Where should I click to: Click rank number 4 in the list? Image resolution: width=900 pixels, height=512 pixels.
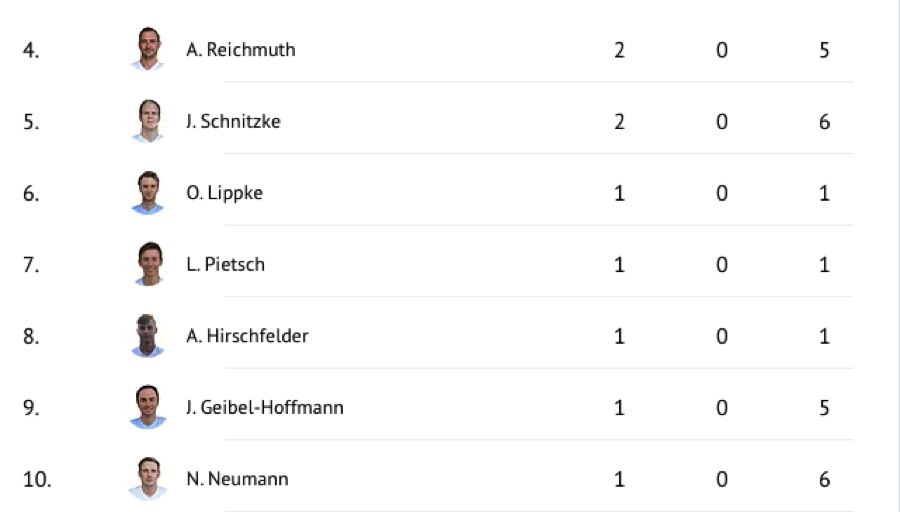click(x=31, y=49)
